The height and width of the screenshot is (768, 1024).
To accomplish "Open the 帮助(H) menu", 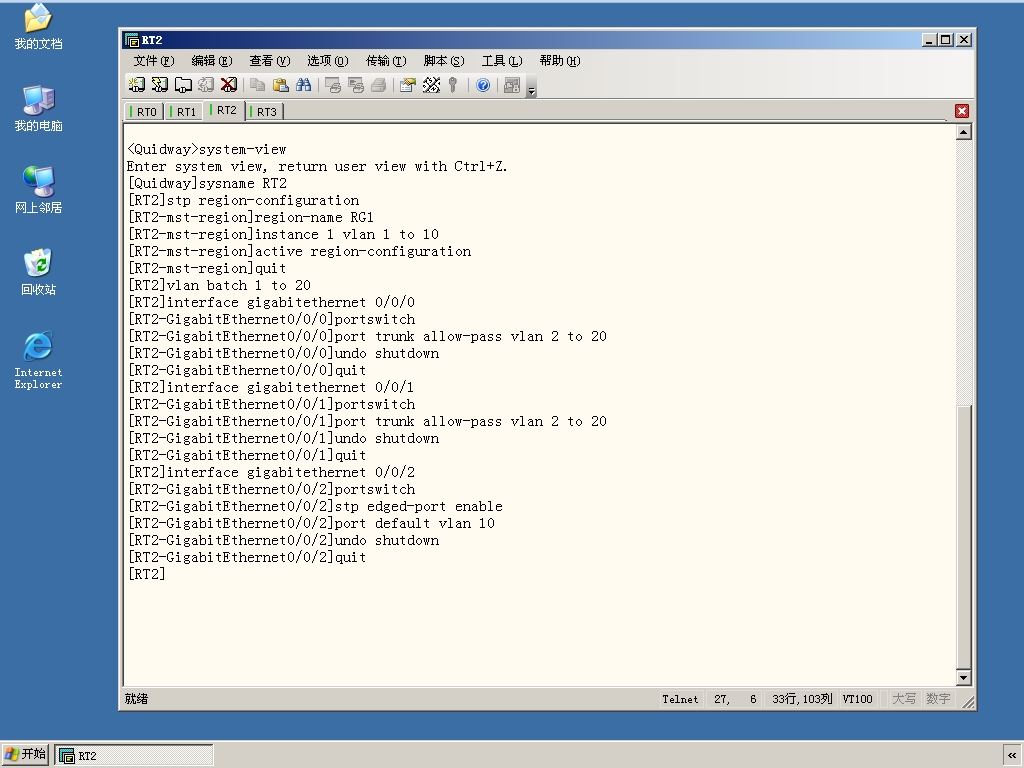I will pyautogui.click(x=560, y=61).
